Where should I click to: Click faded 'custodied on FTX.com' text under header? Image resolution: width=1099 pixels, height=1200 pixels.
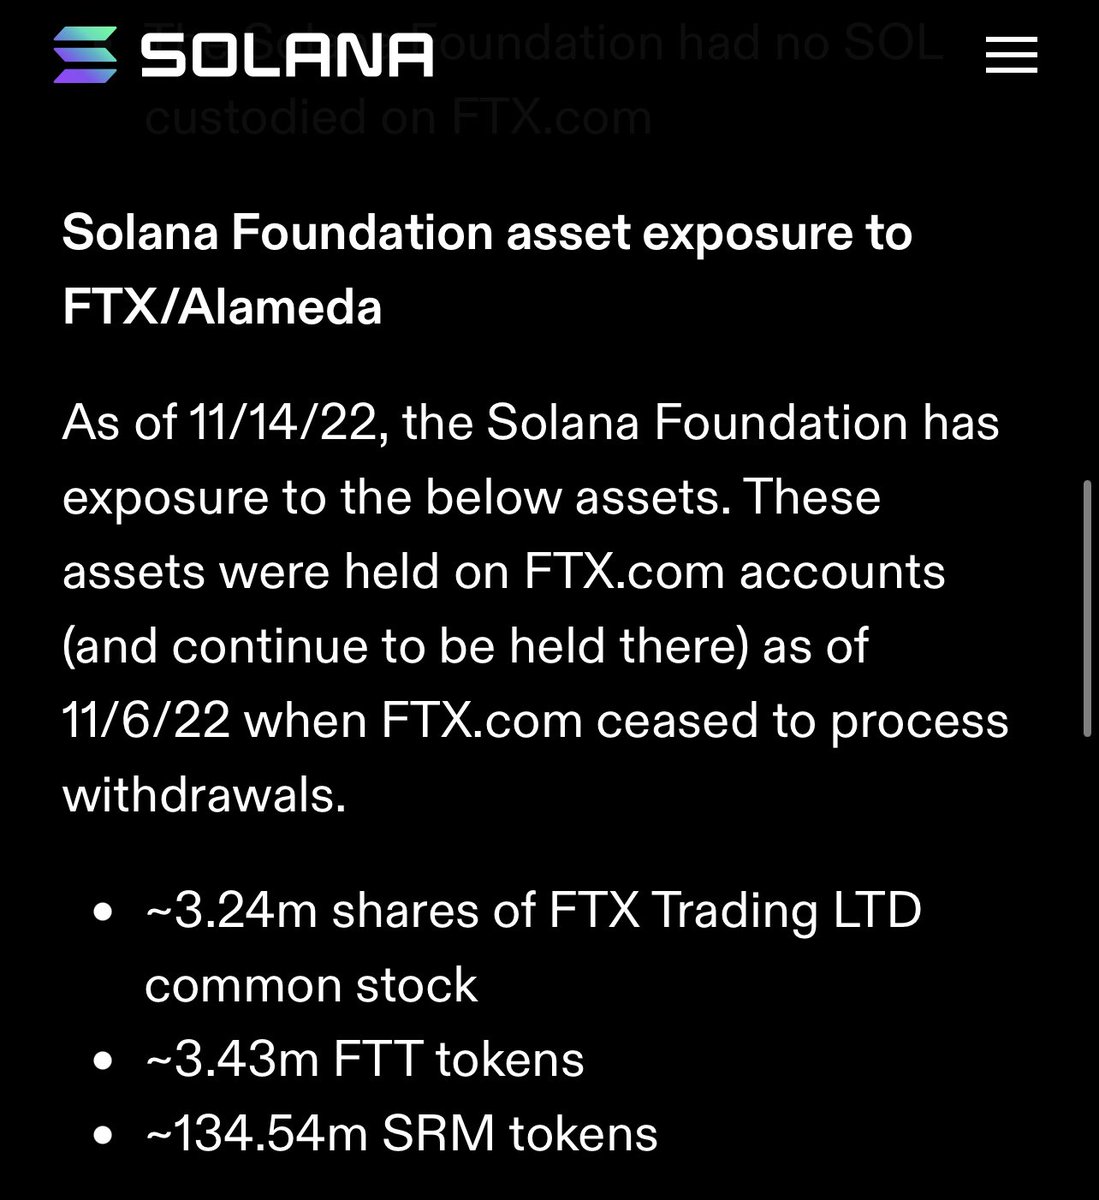[x=398, y=118]
